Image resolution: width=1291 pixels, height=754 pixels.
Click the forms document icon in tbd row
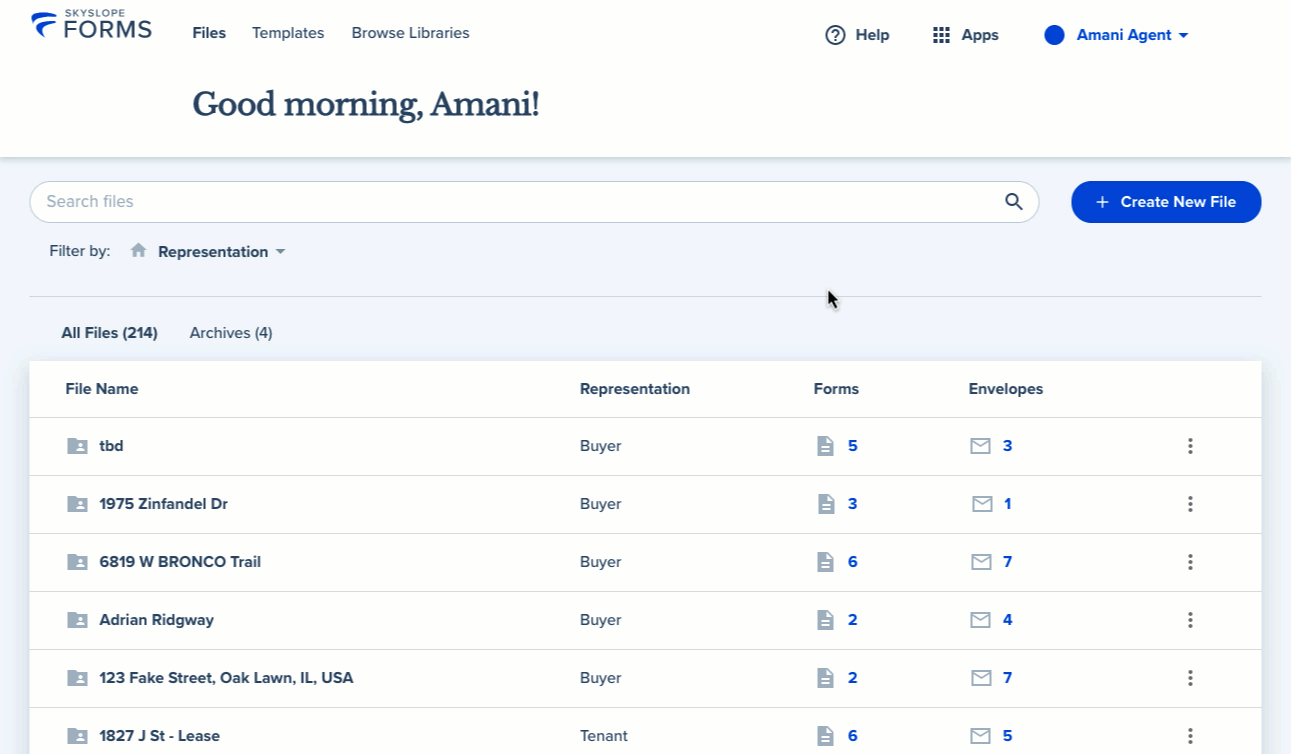(x=825, y=446)
